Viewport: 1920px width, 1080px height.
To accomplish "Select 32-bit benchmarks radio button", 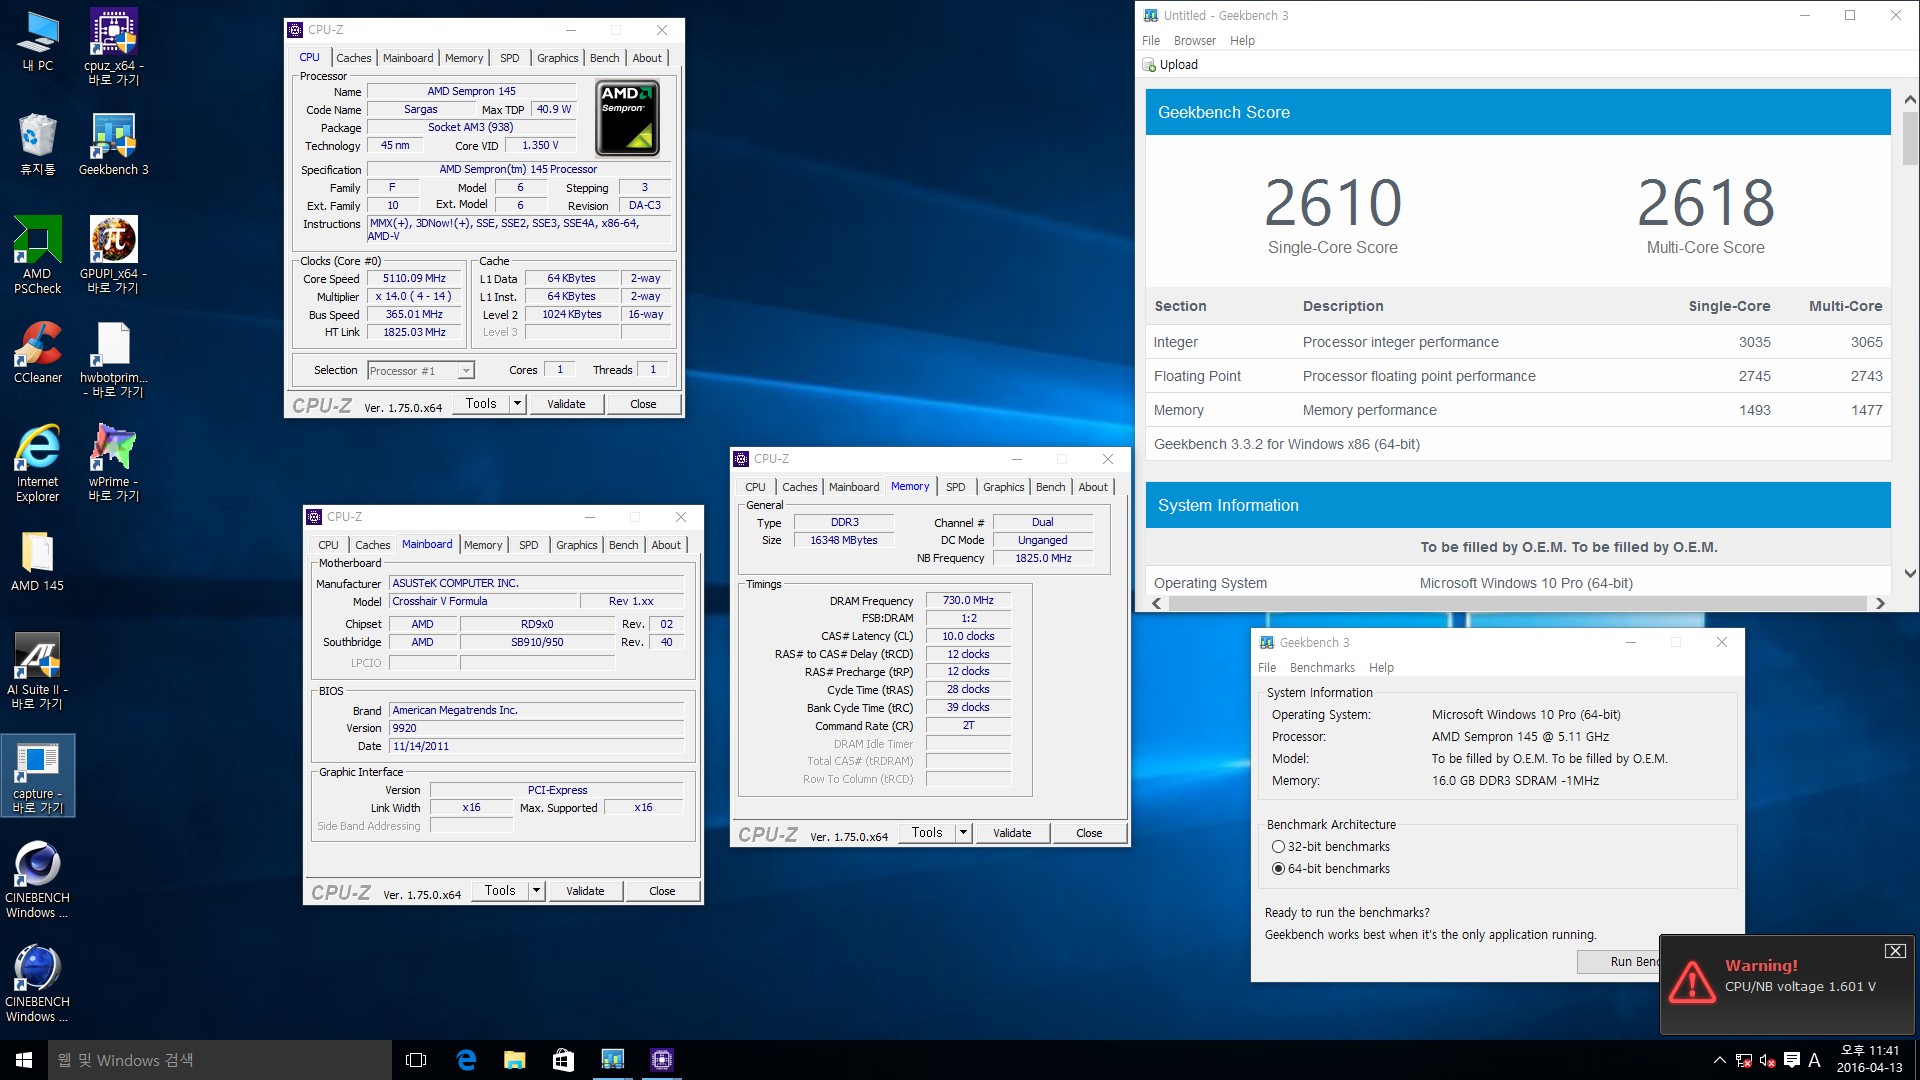I will coord(1278,847).
